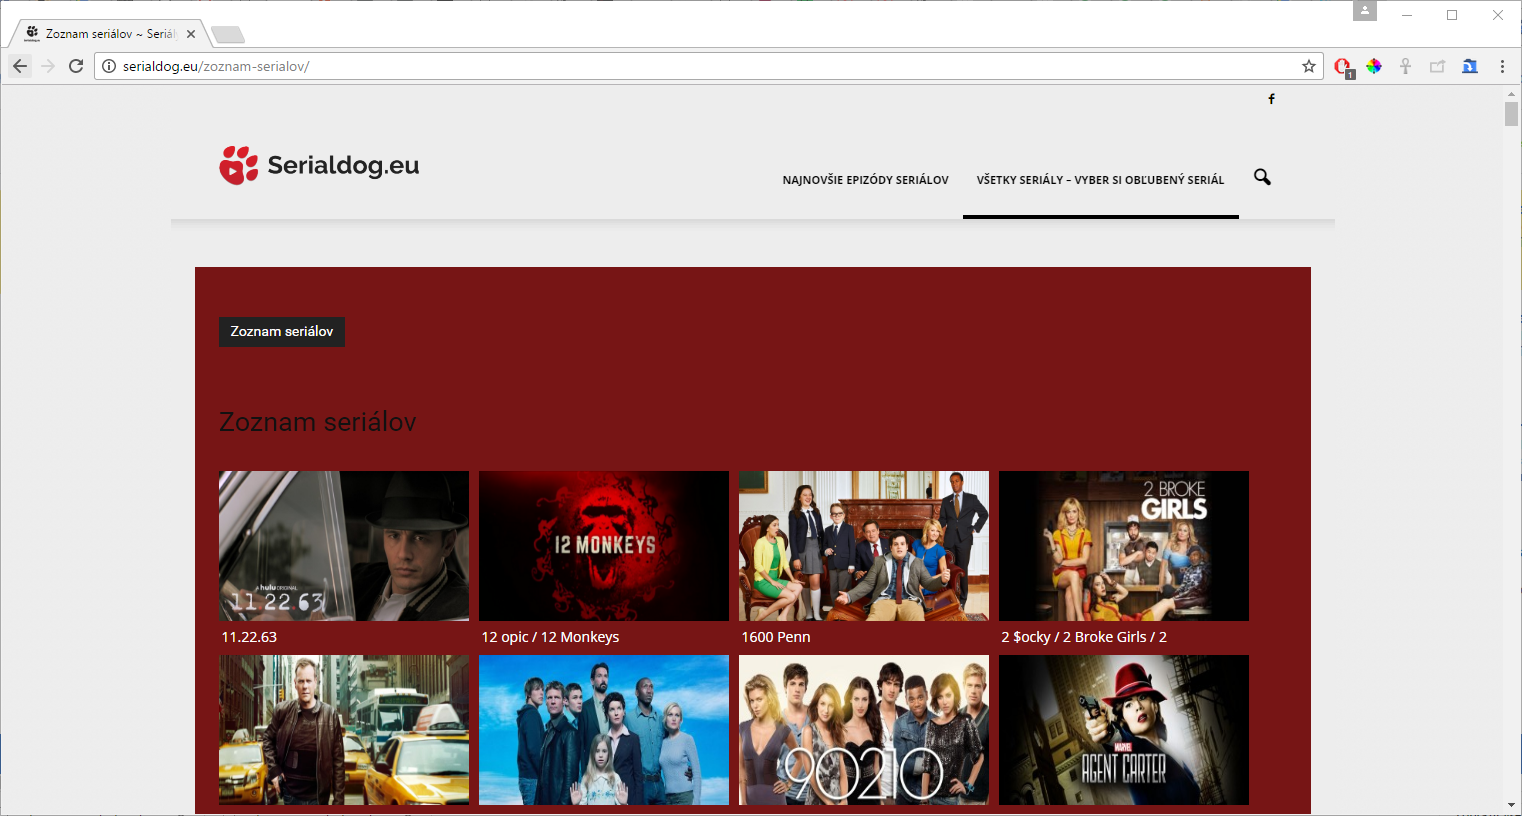Click the Serialdog.eu paw logo
Viewport: 1522px width, 816px height.
tap(239, 165)
